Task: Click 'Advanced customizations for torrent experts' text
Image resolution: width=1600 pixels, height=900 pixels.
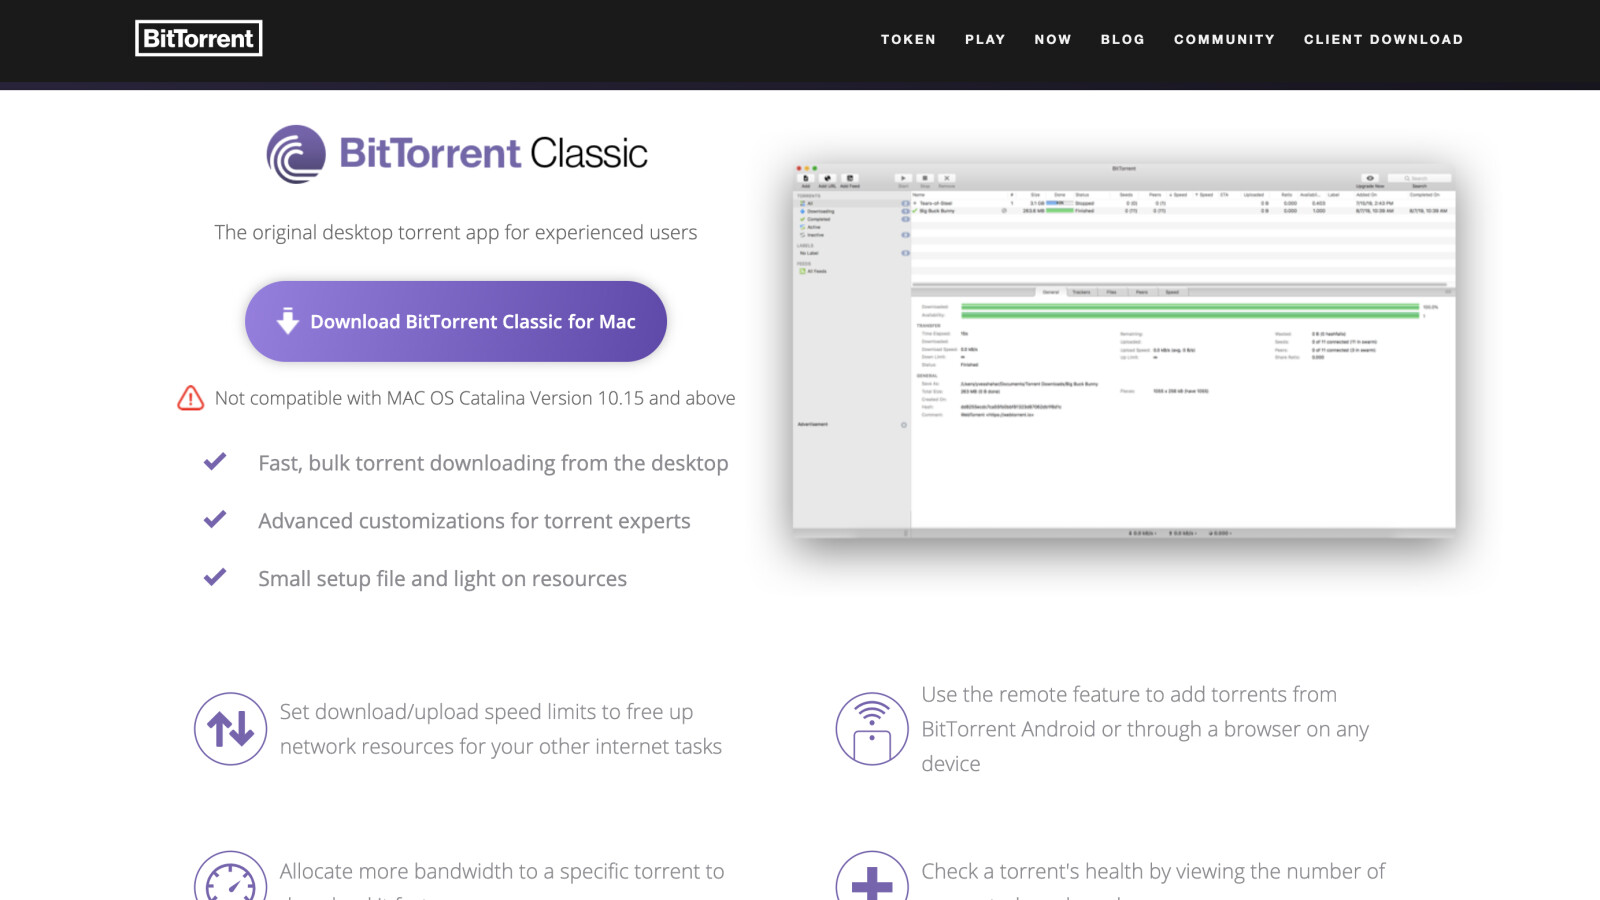Action: pos(474,521)
